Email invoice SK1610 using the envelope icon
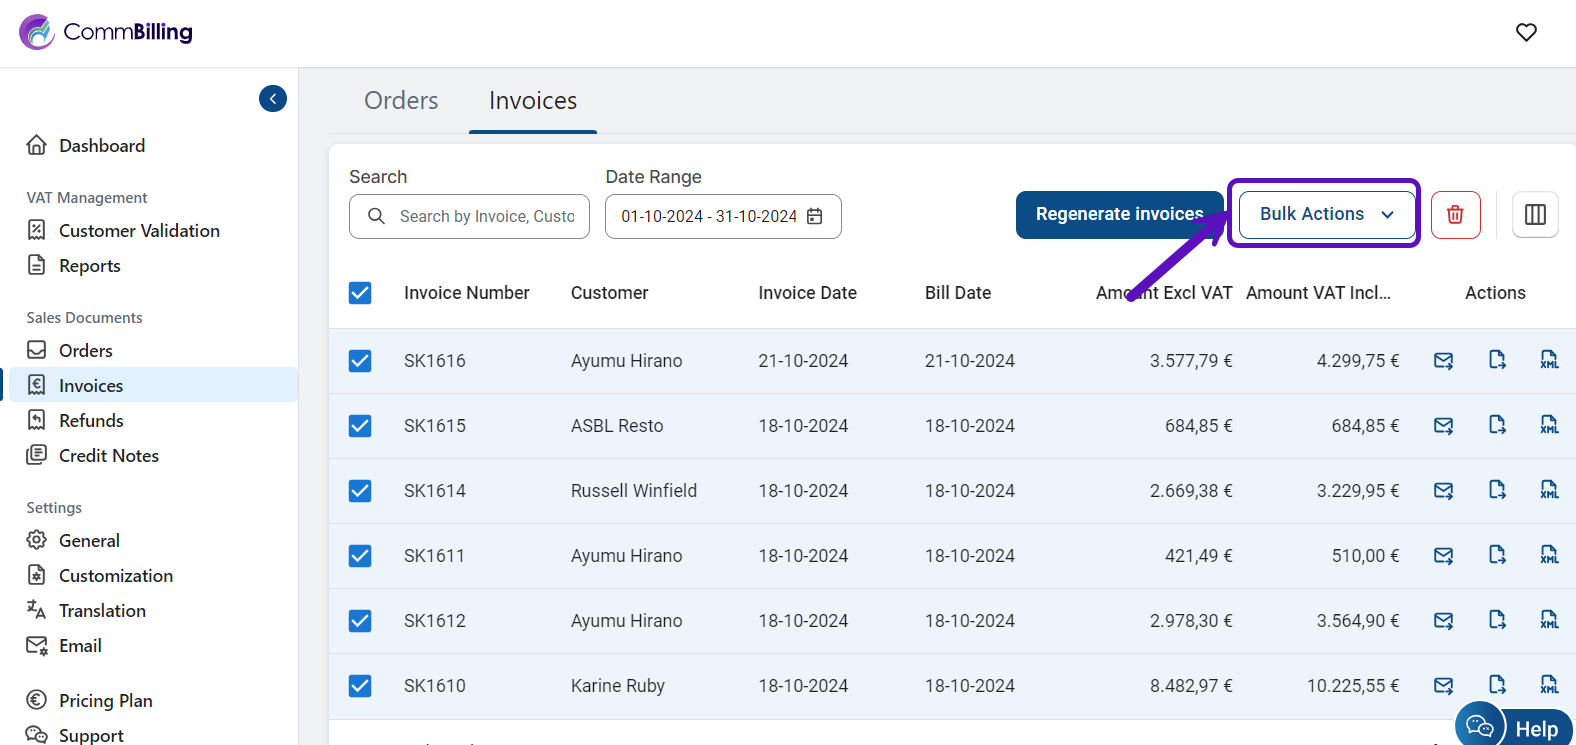 1443,686
